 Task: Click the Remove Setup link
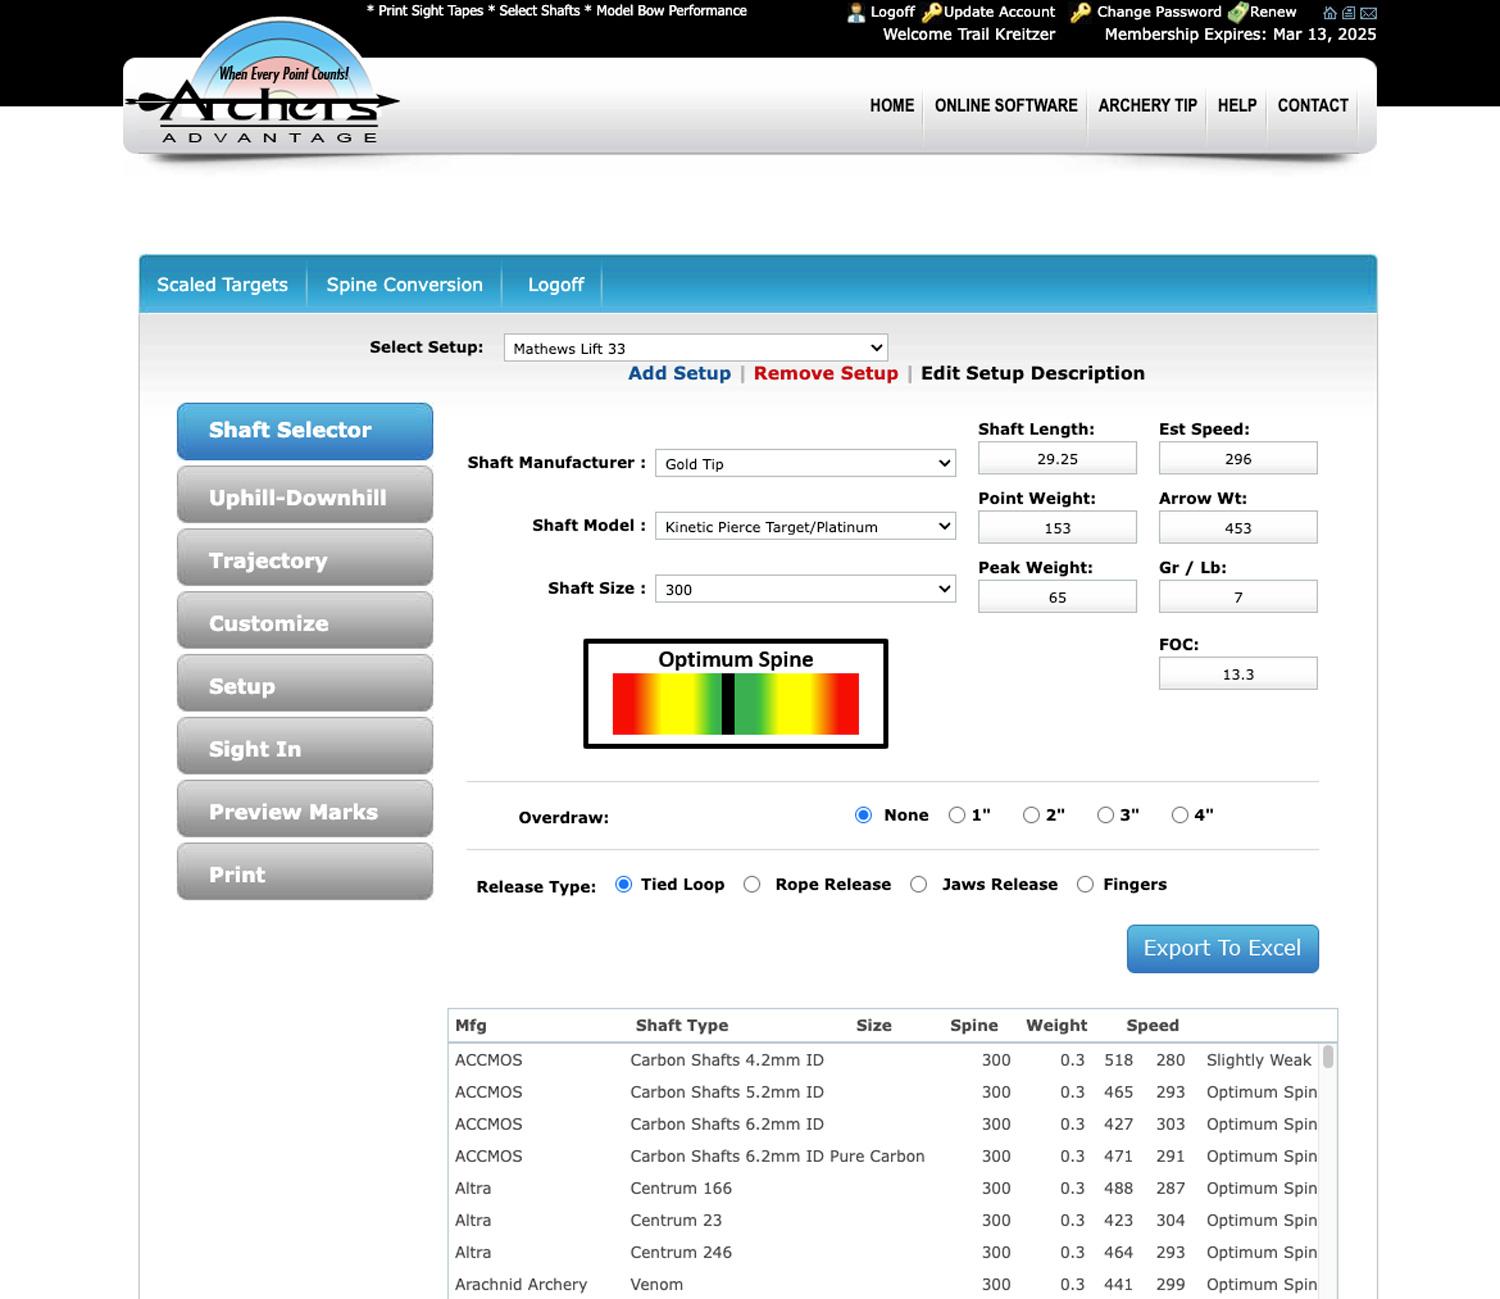pyautogui.click(x=825, y=373)
